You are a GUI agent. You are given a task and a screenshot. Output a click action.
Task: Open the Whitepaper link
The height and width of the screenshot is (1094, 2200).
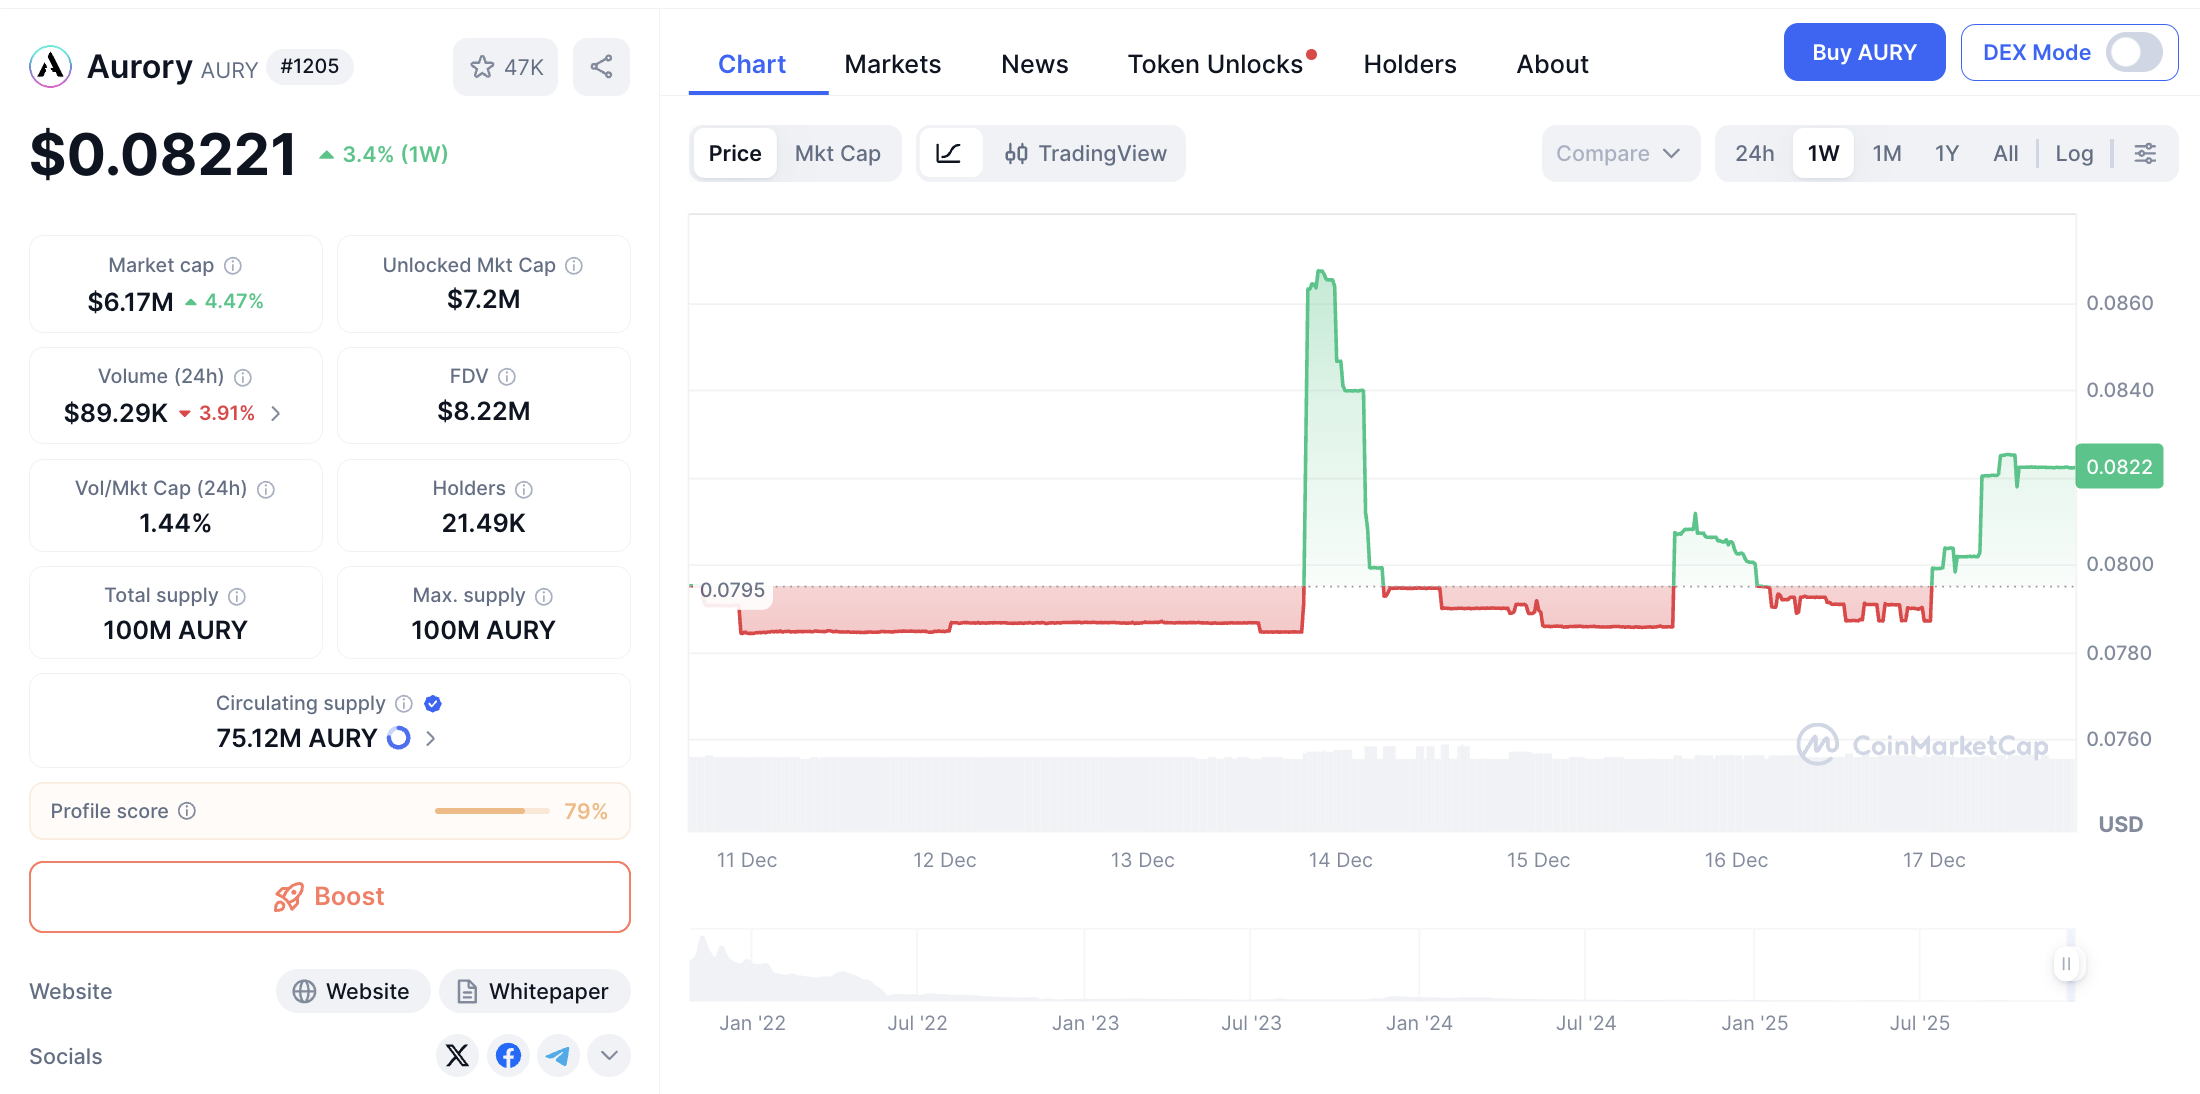click(x=534, y=991)
